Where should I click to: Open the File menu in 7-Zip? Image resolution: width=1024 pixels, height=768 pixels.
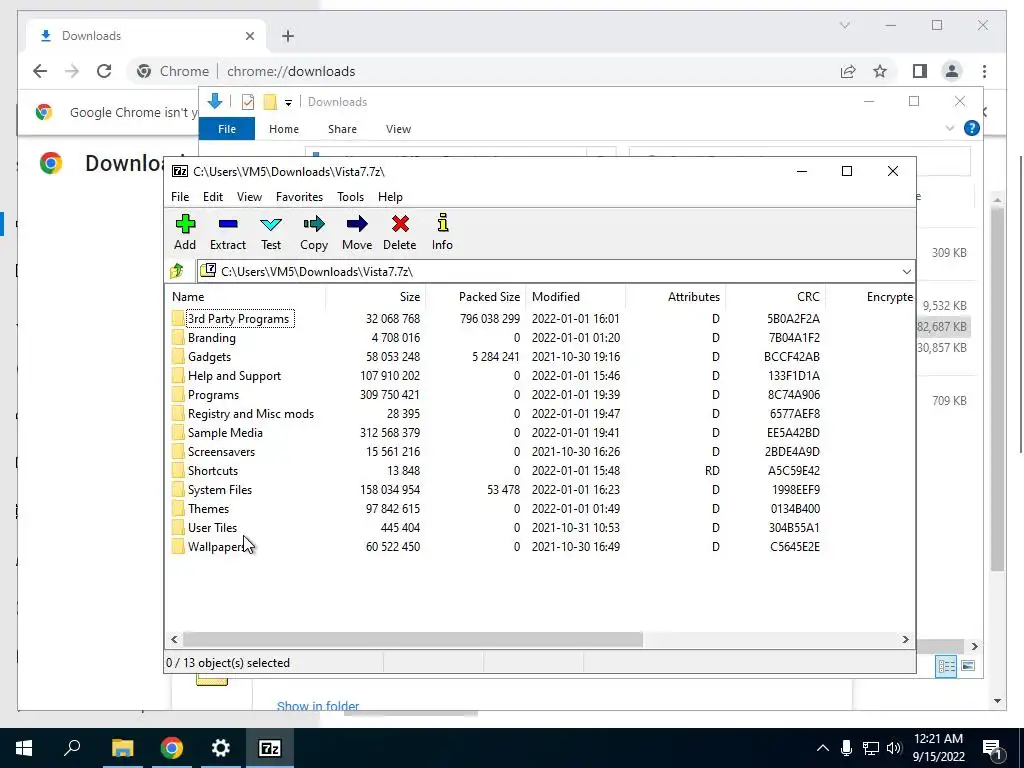pos(180,197)
